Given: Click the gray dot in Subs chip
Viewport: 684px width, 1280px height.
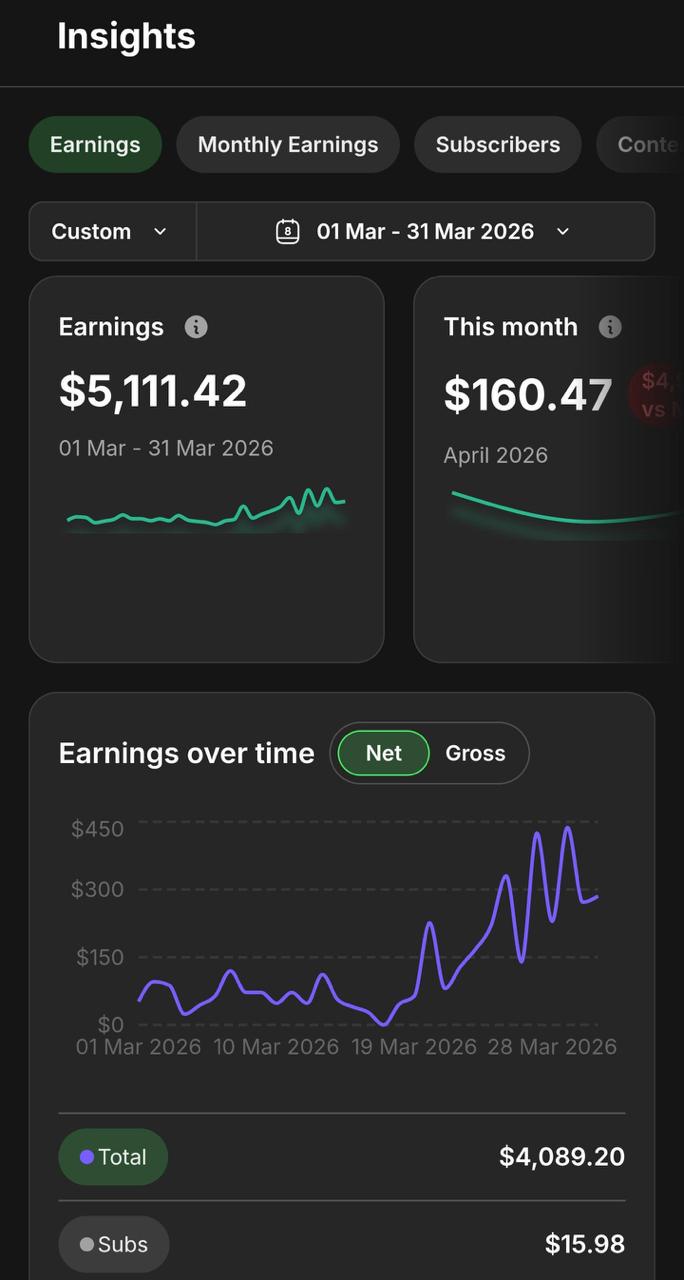Looking at the screenshot, I should [x=87, y=1245].
